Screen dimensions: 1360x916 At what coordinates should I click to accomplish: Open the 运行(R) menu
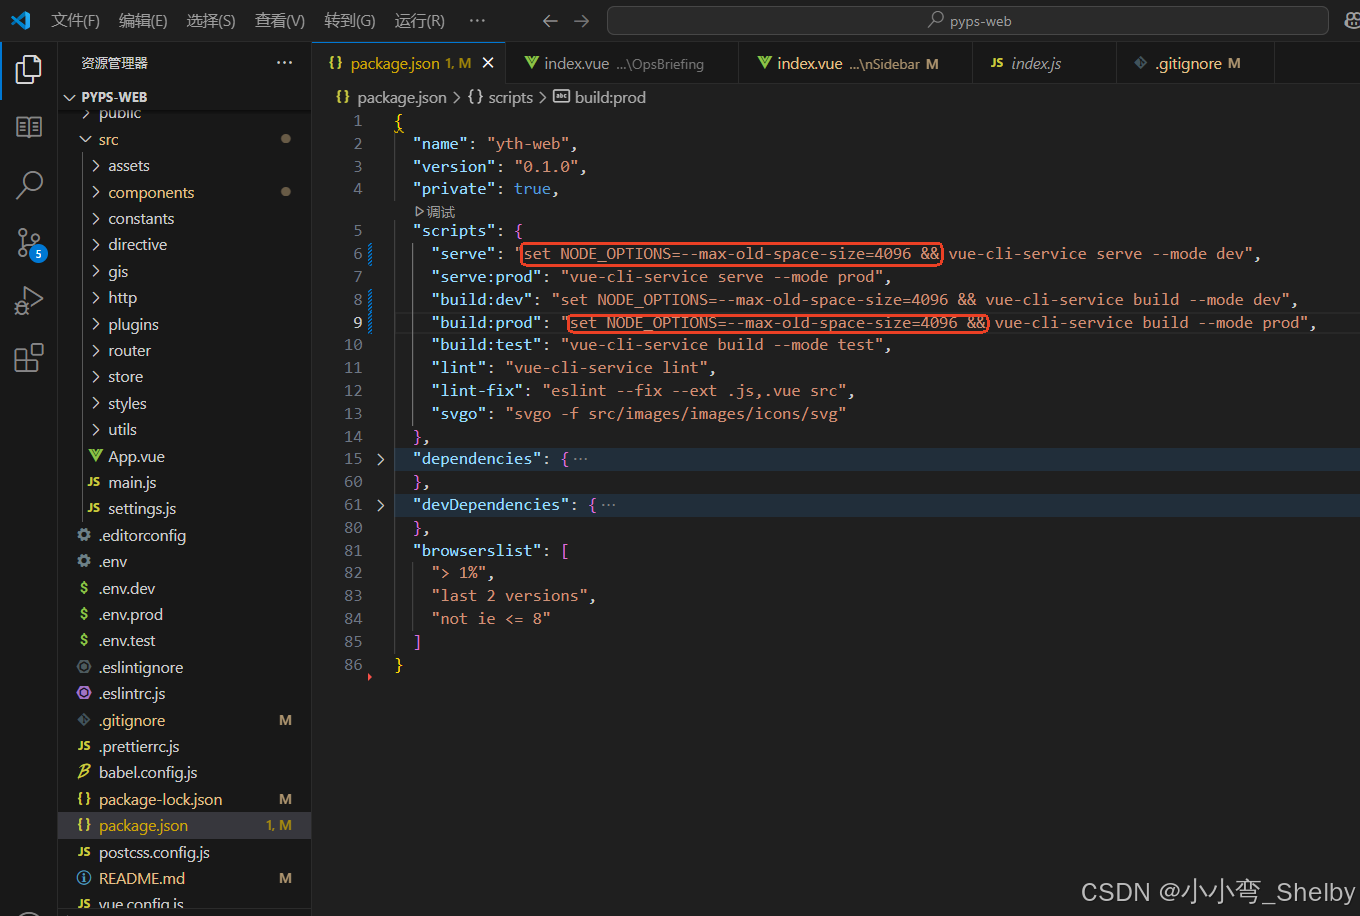pos(418,20)
